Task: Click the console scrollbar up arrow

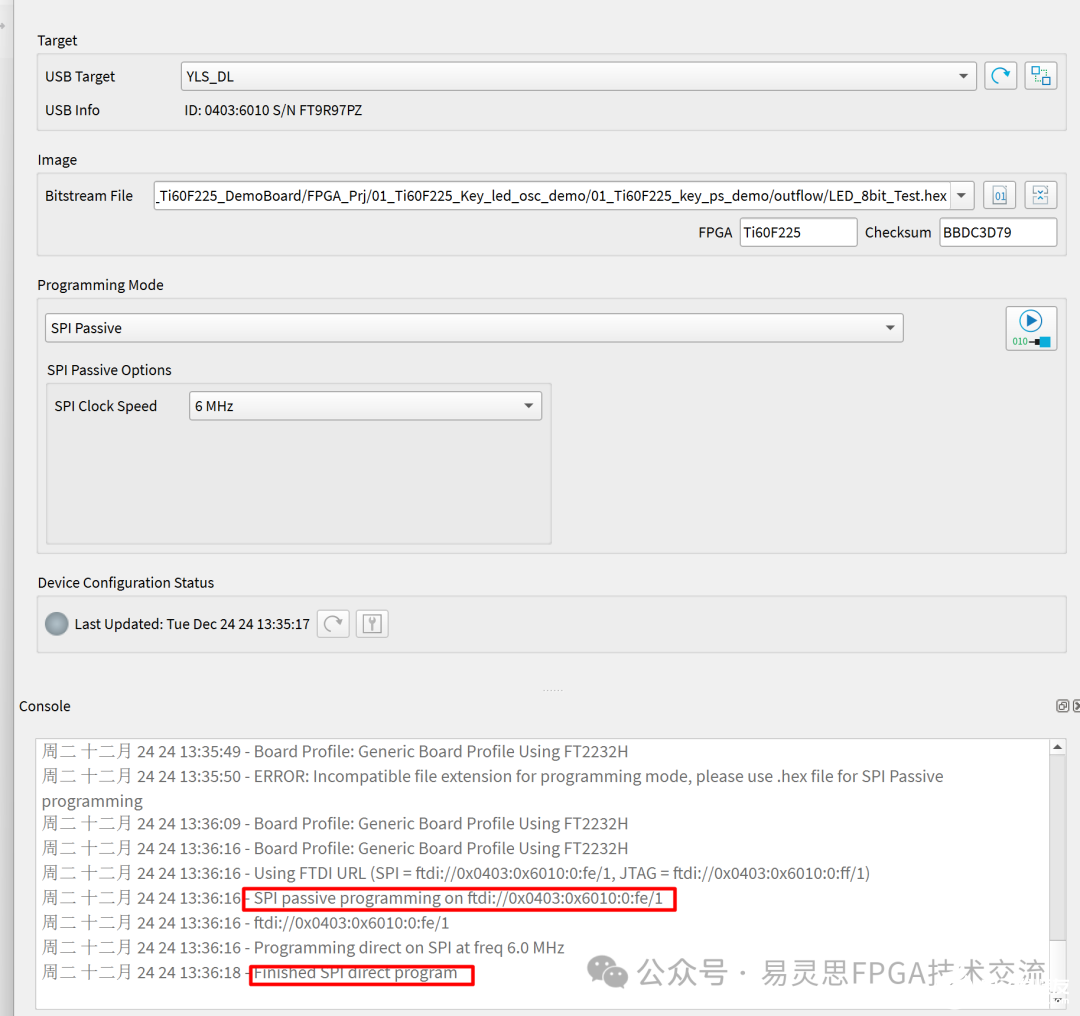Action: (1057, 748)
